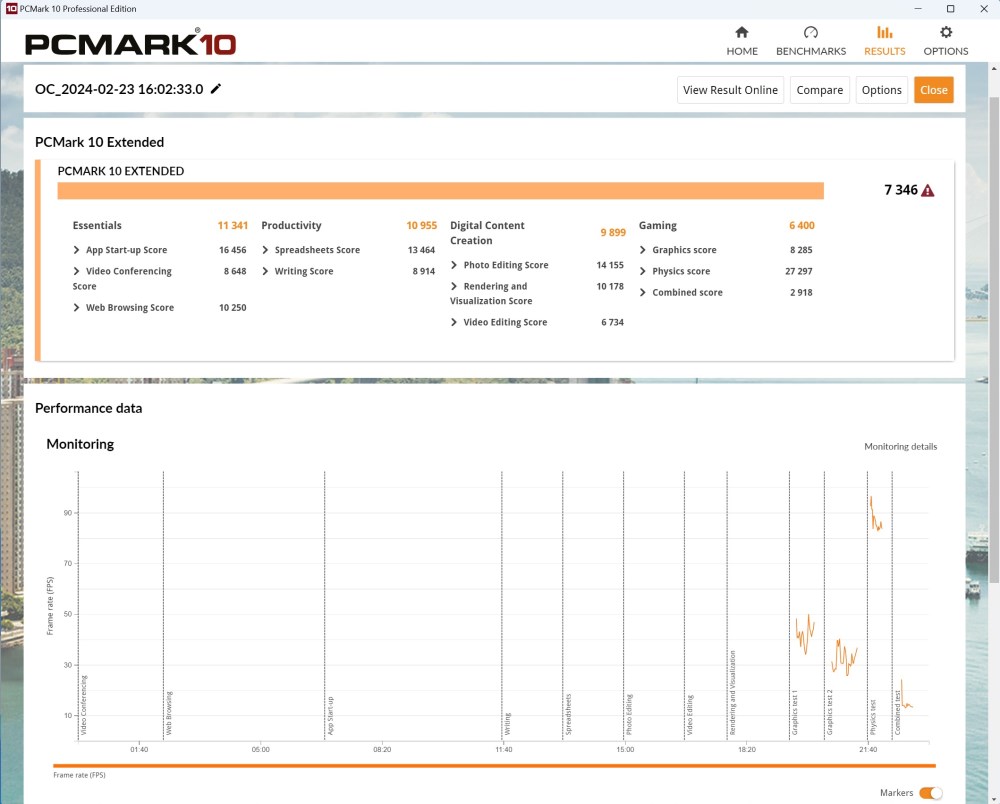Click the scrollbar up arrow
The height and width of the screenshot is (804, 1000).
[994, 68]
